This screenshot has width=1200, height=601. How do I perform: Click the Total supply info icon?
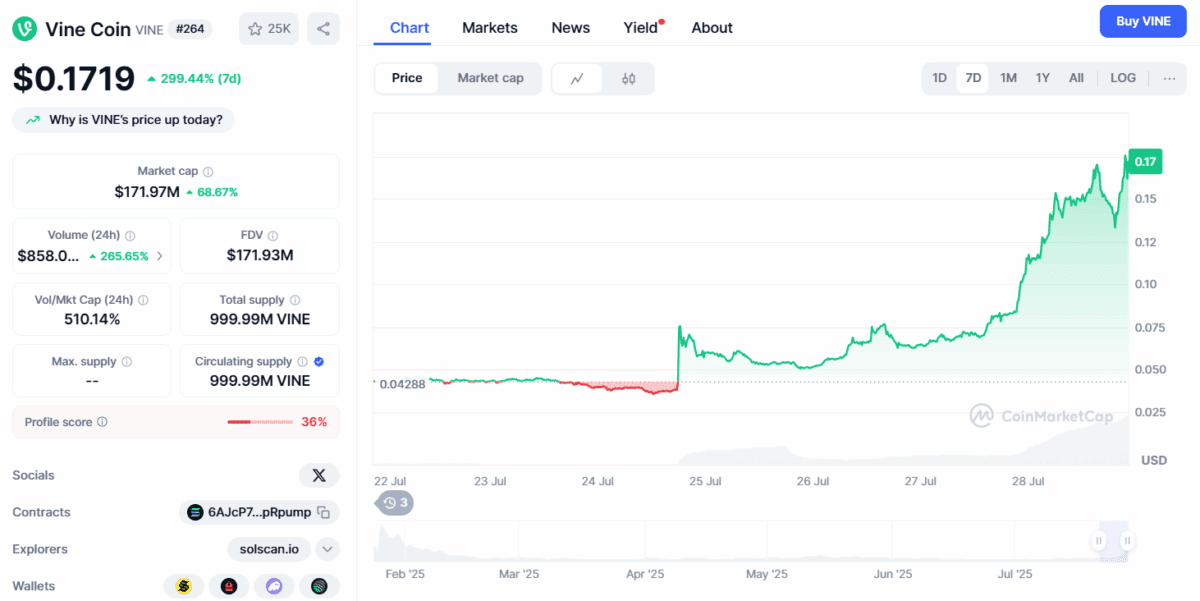pos(294,300)
